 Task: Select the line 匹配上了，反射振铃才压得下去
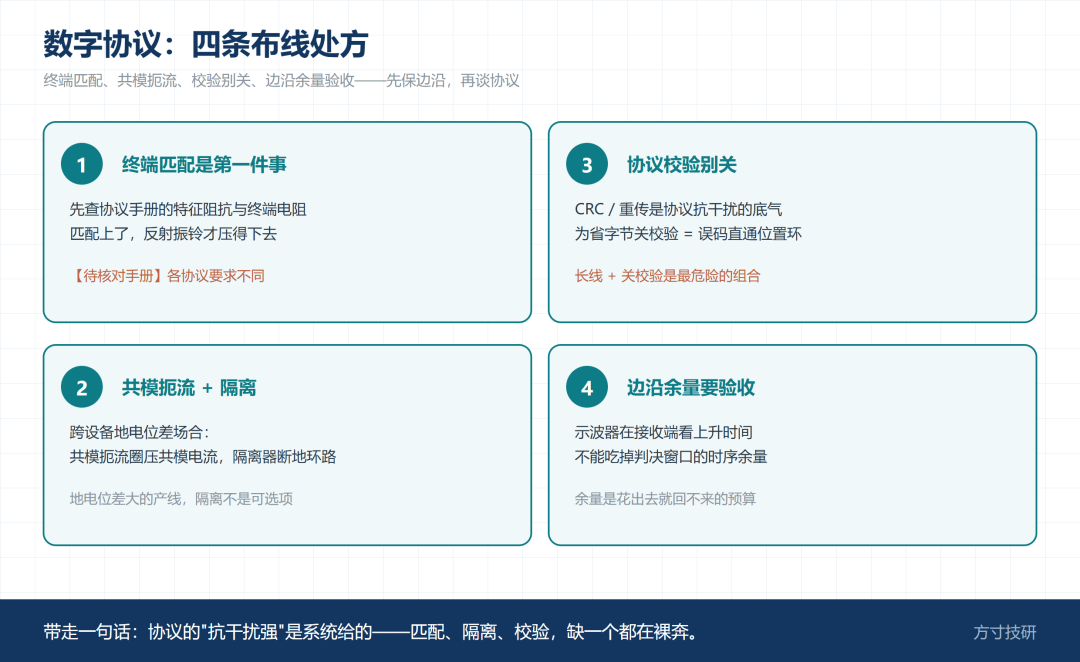[173, 234]
